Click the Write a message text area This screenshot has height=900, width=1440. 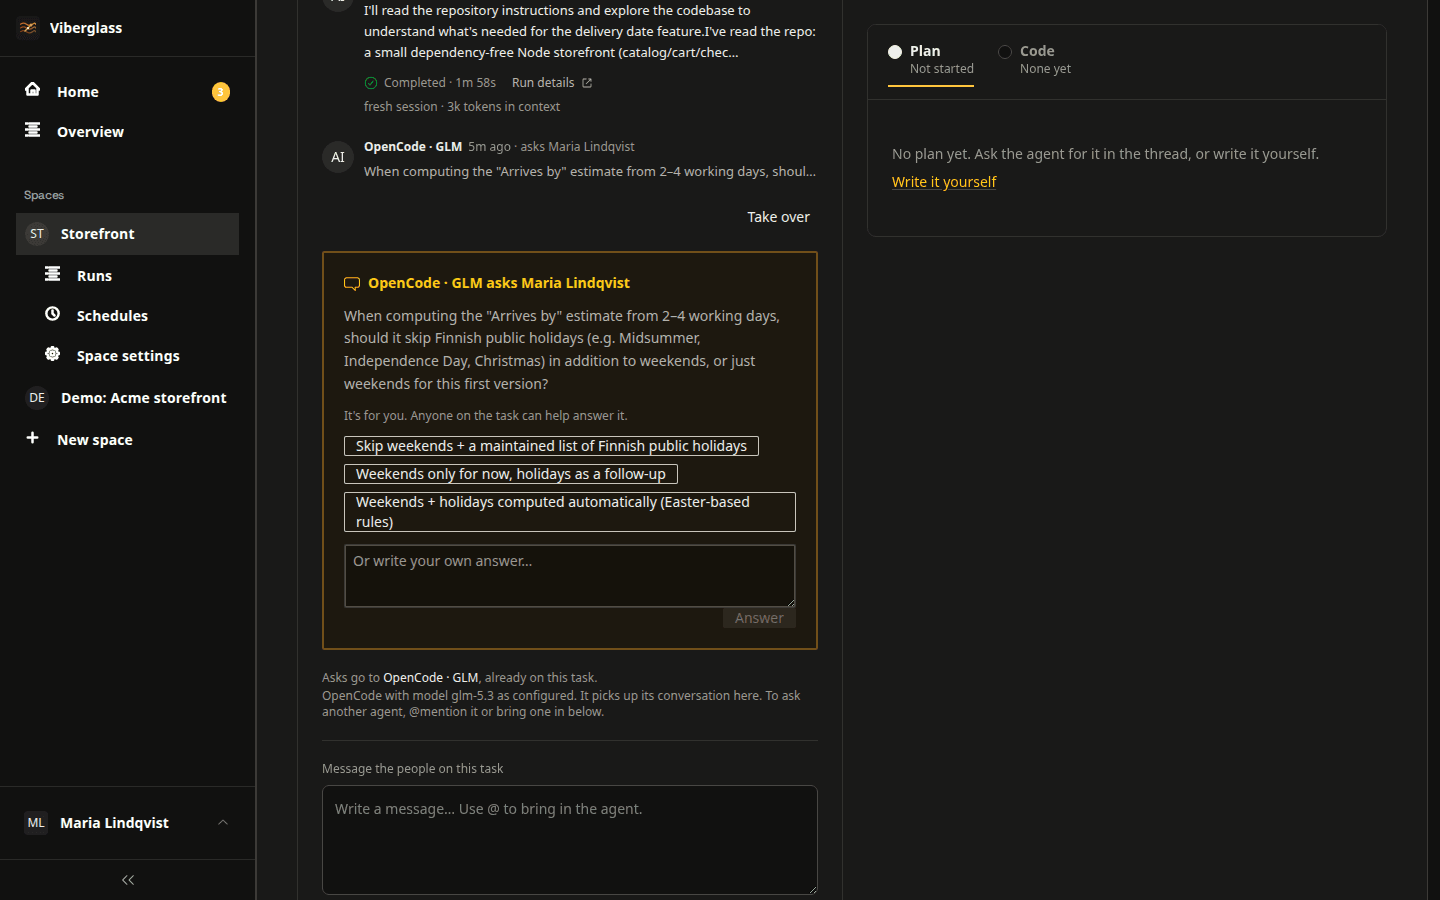570,840
